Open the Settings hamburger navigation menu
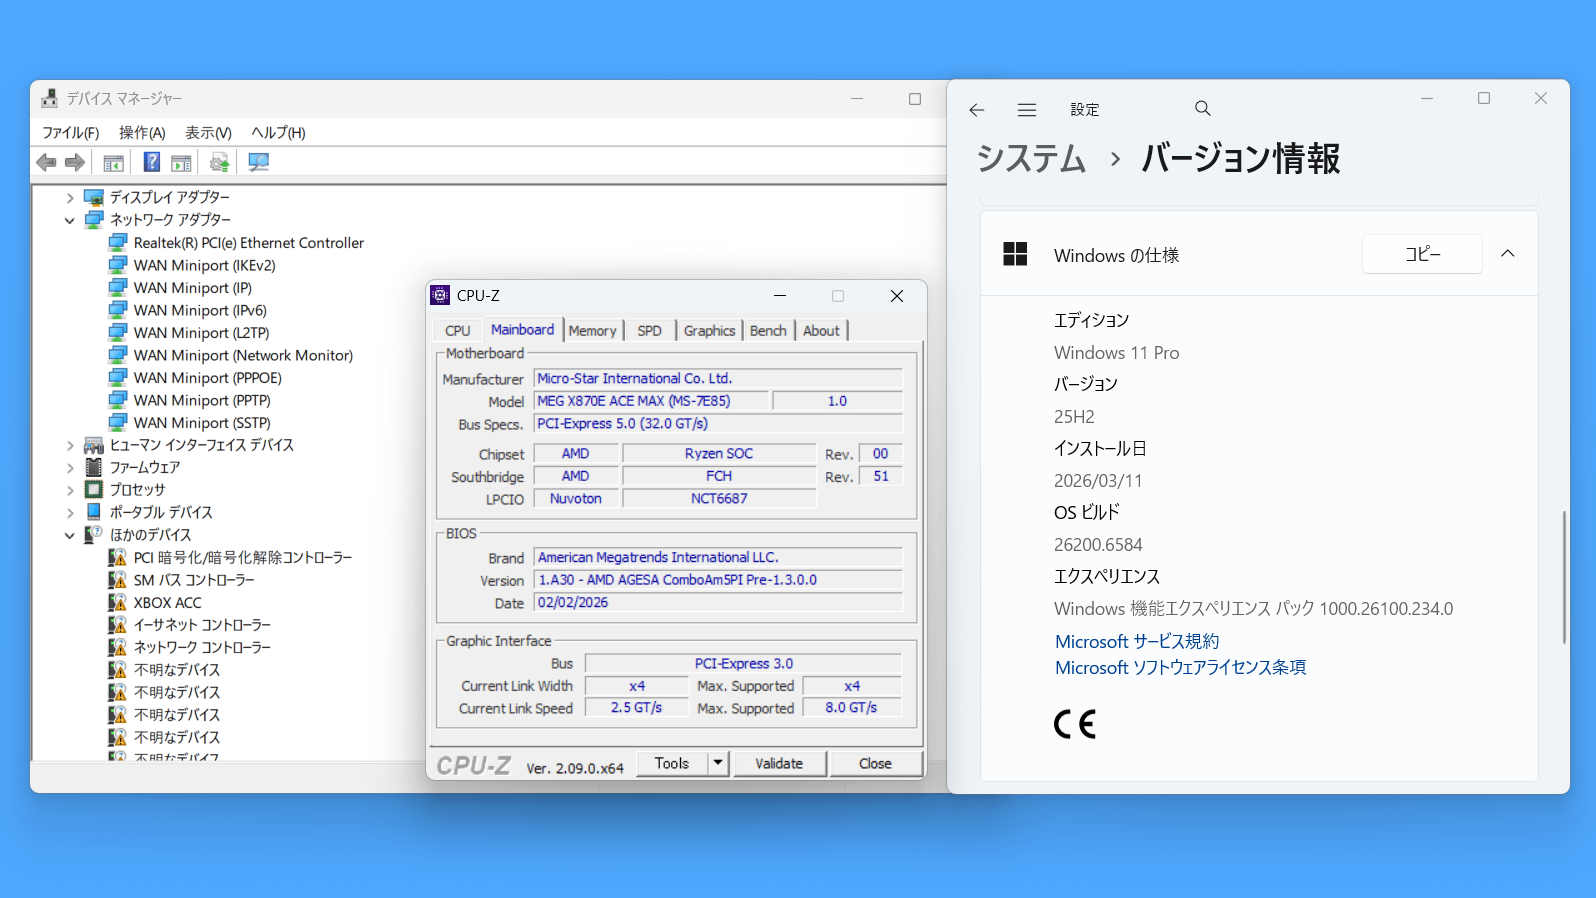The image size is (1596, 898). click(x=1026, y=110)
